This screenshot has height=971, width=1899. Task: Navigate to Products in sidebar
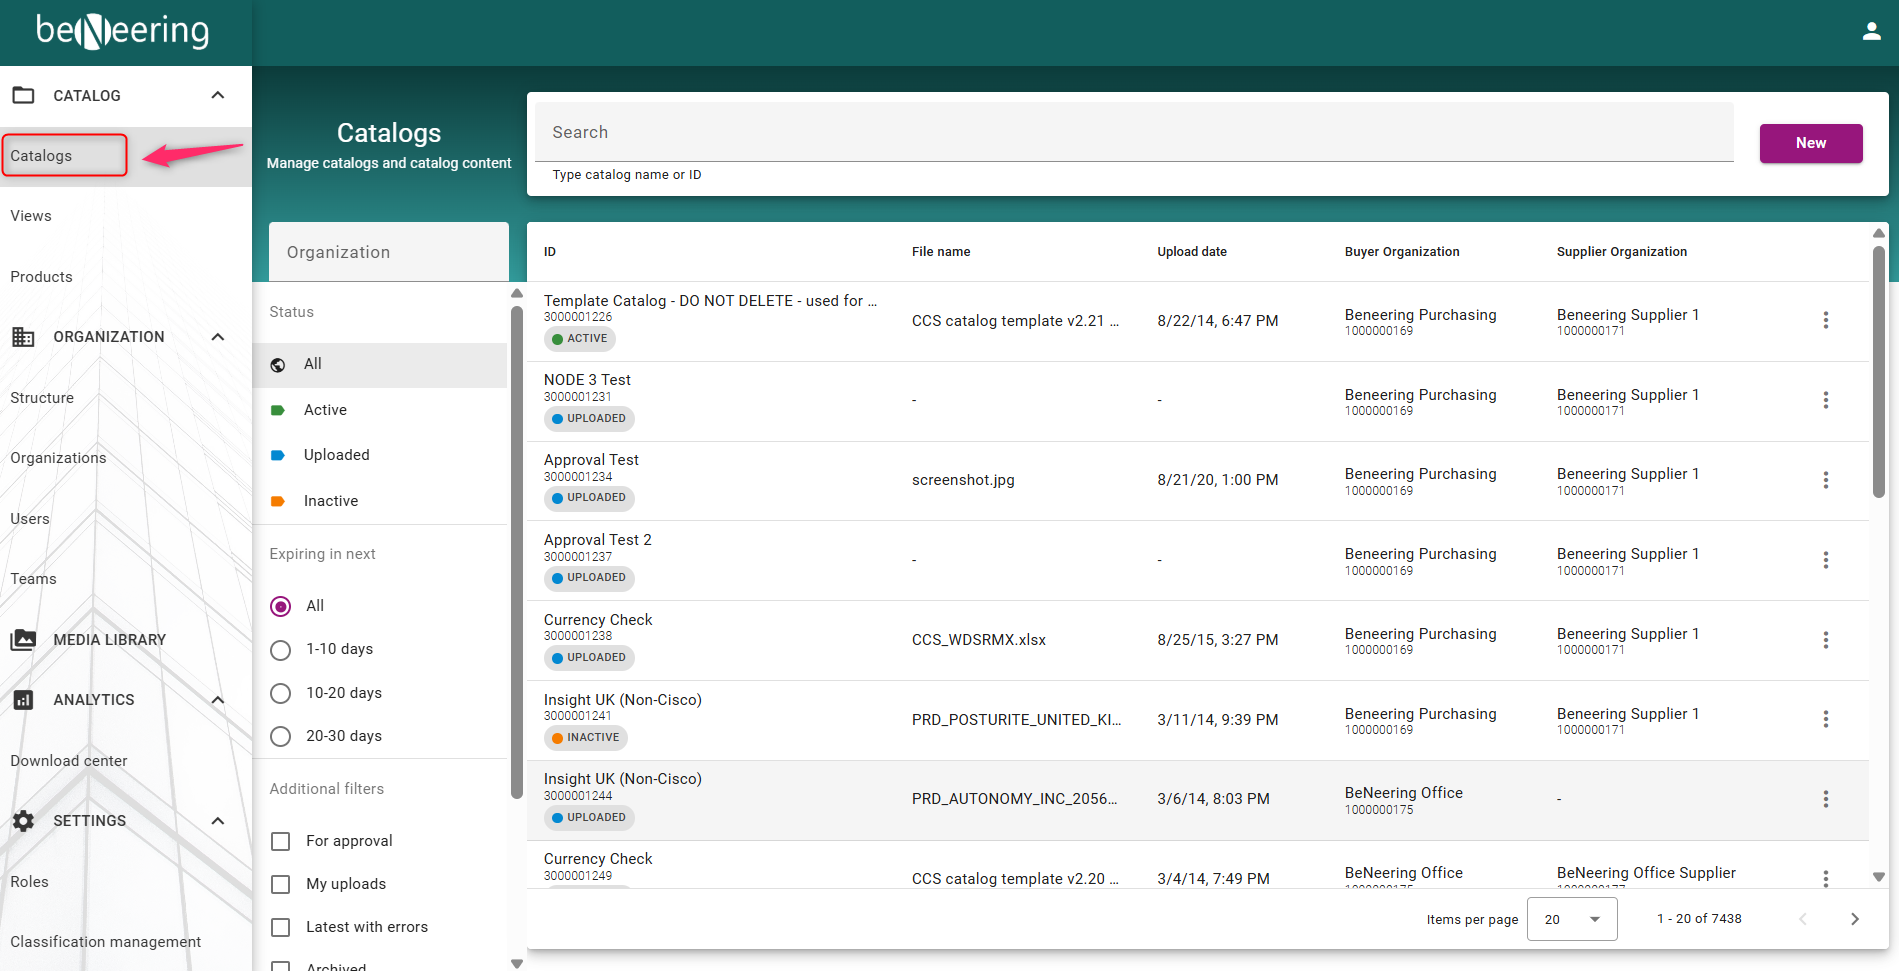(x=41, y=277)
